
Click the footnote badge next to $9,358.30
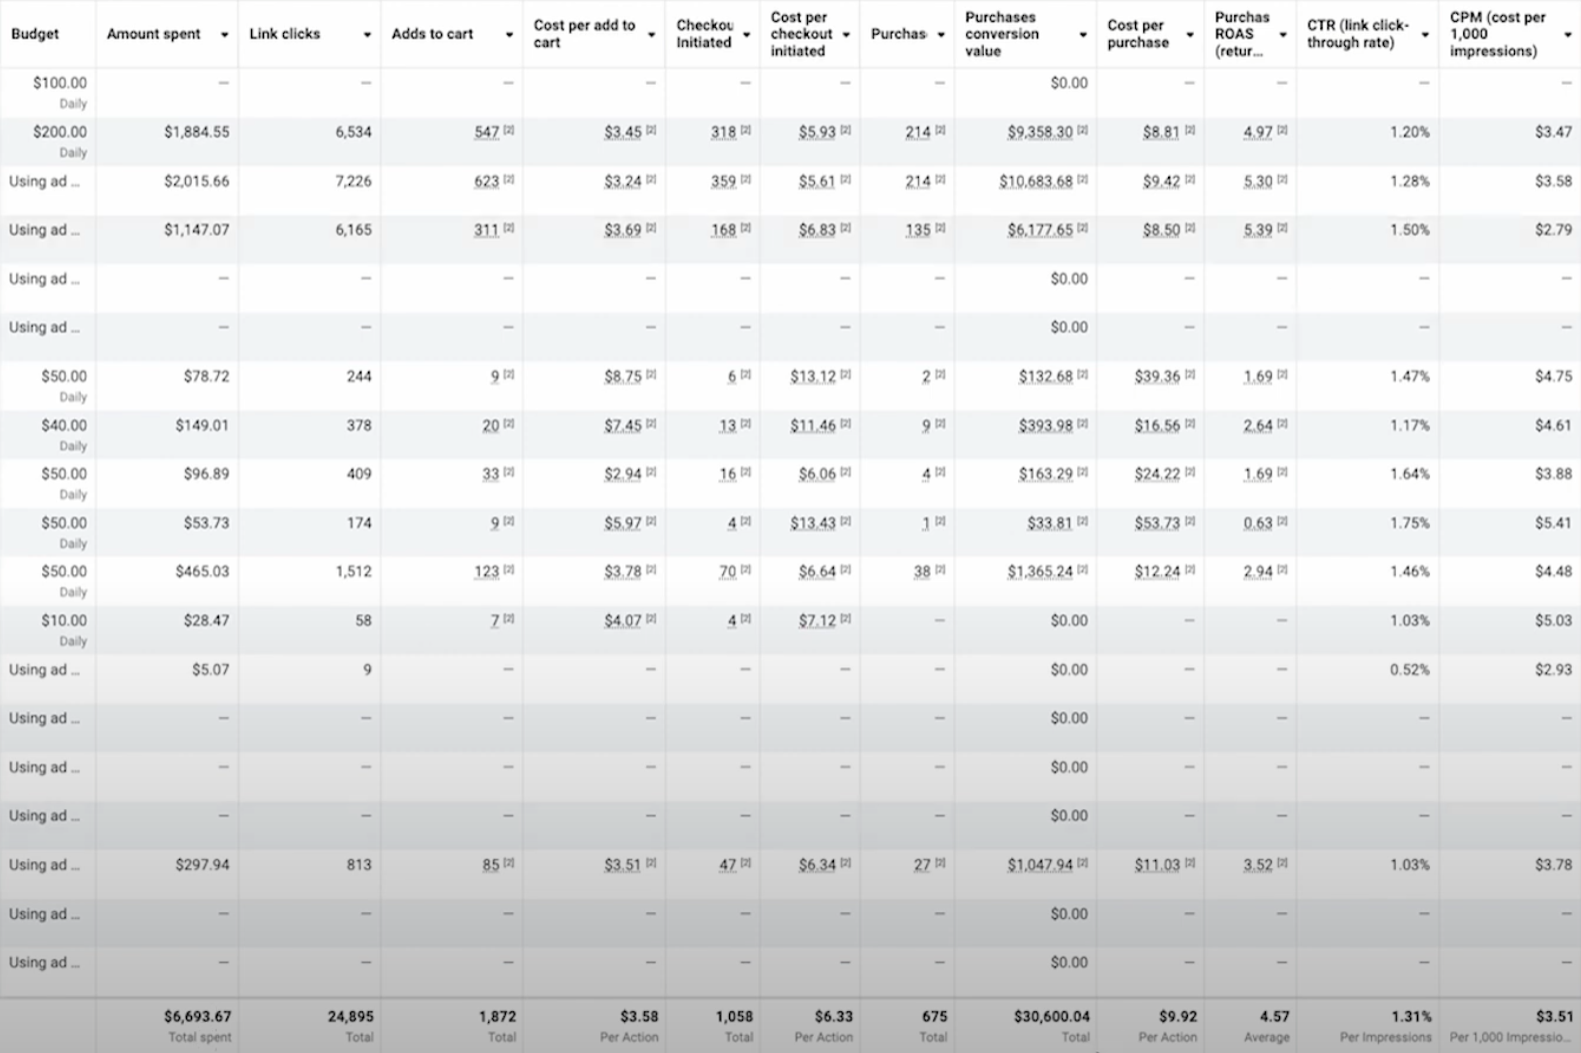(1082, 131)
